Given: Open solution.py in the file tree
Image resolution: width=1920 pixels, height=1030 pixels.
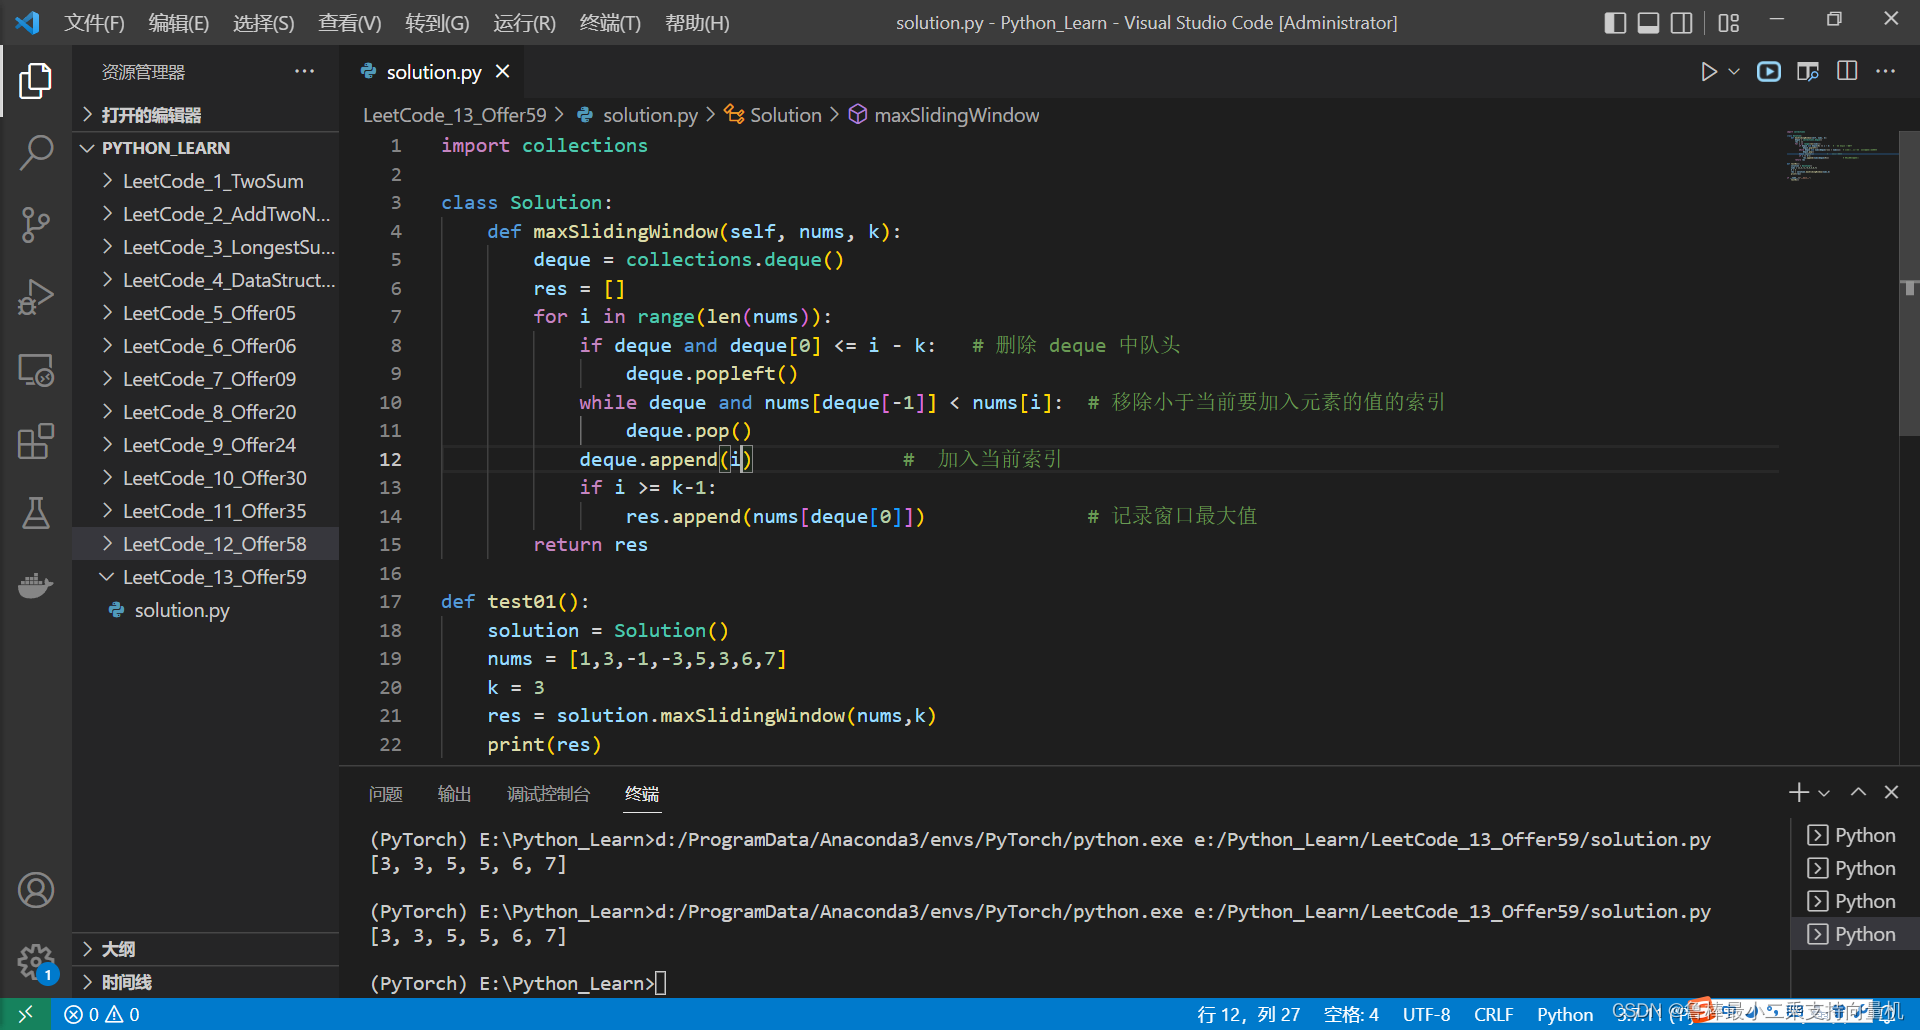Looking at the screenshot, I should pyautogui.click(x=206, y=610).
